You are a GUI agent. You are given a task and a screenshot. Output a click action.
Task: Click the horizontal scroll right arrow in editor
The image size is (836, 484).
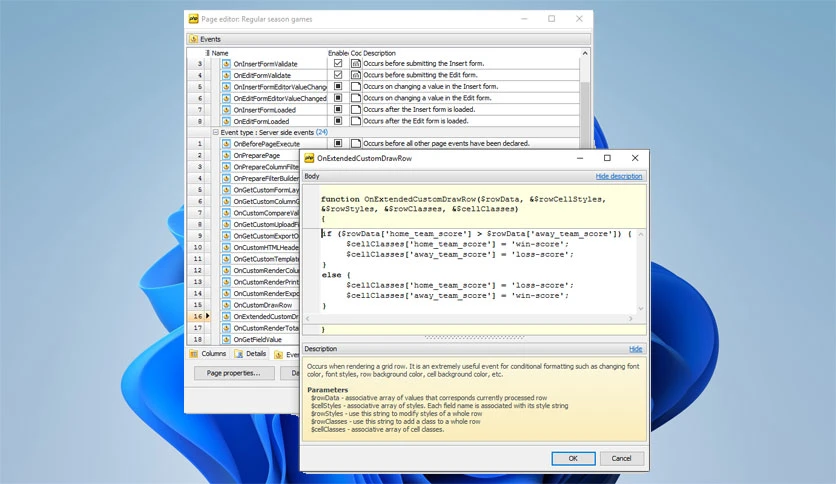point(631,319)
